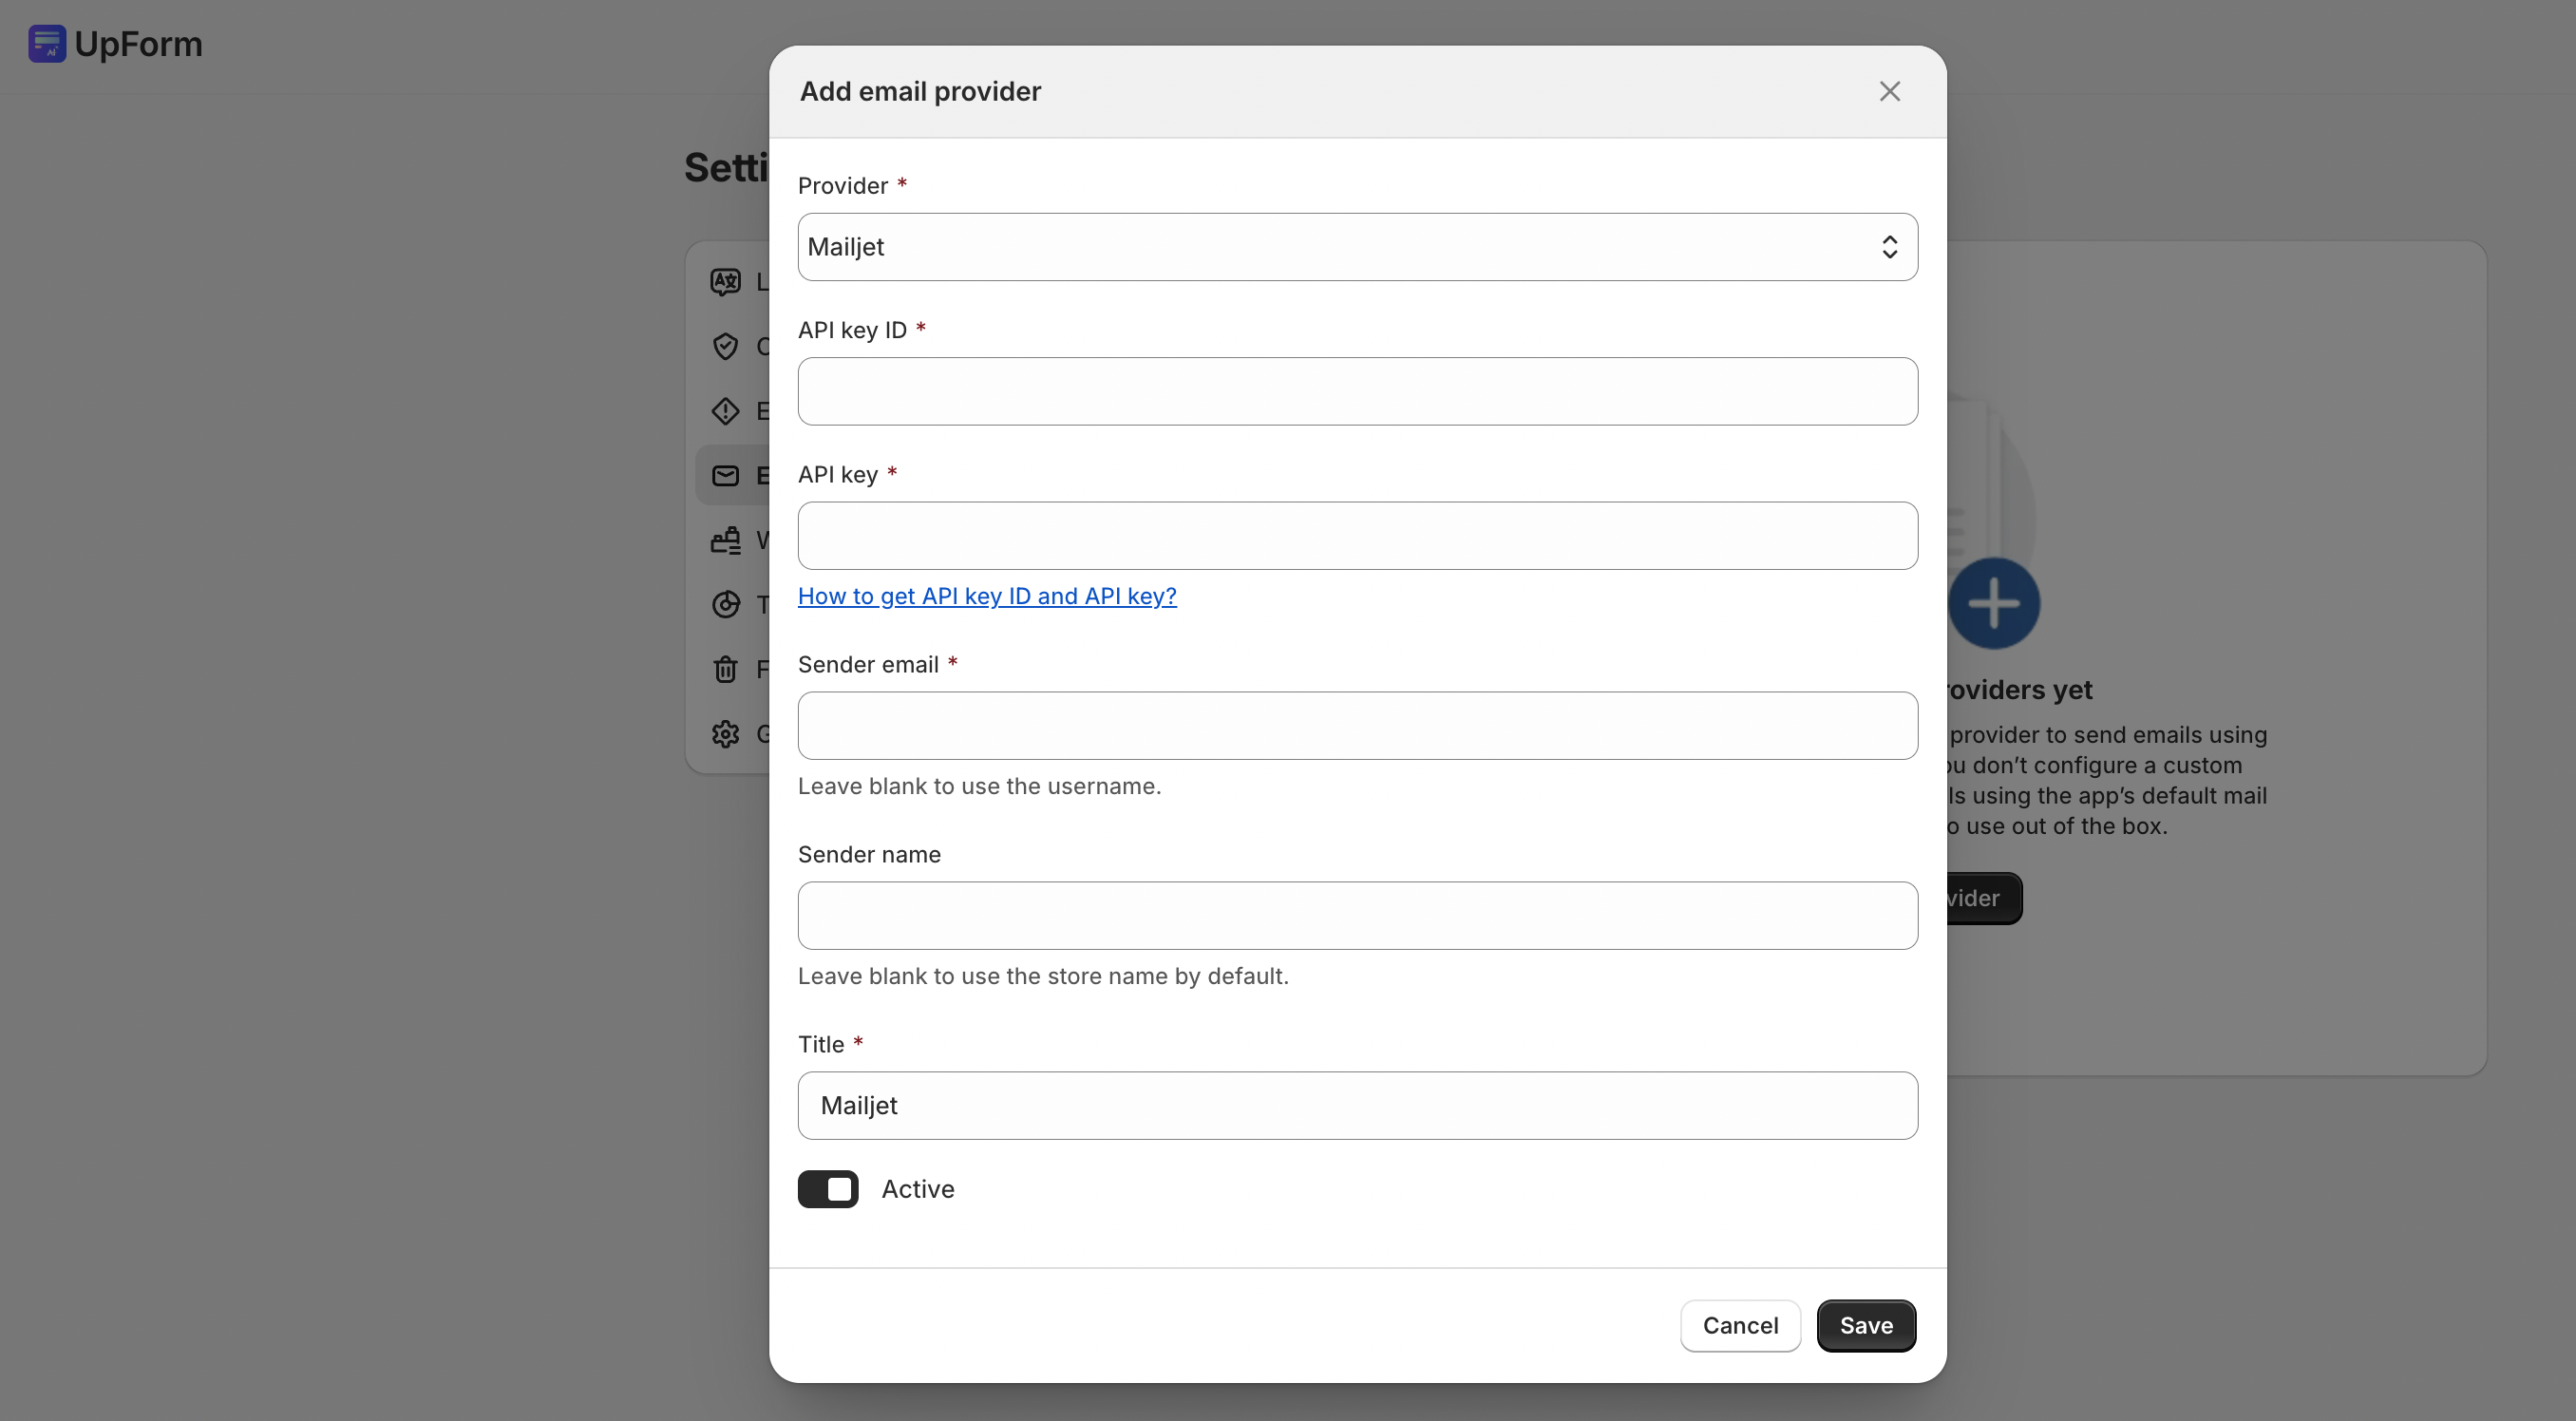Click the UpForm brand name text
This screenshot has width=2576, height=1421.
(x=138, y=44)
